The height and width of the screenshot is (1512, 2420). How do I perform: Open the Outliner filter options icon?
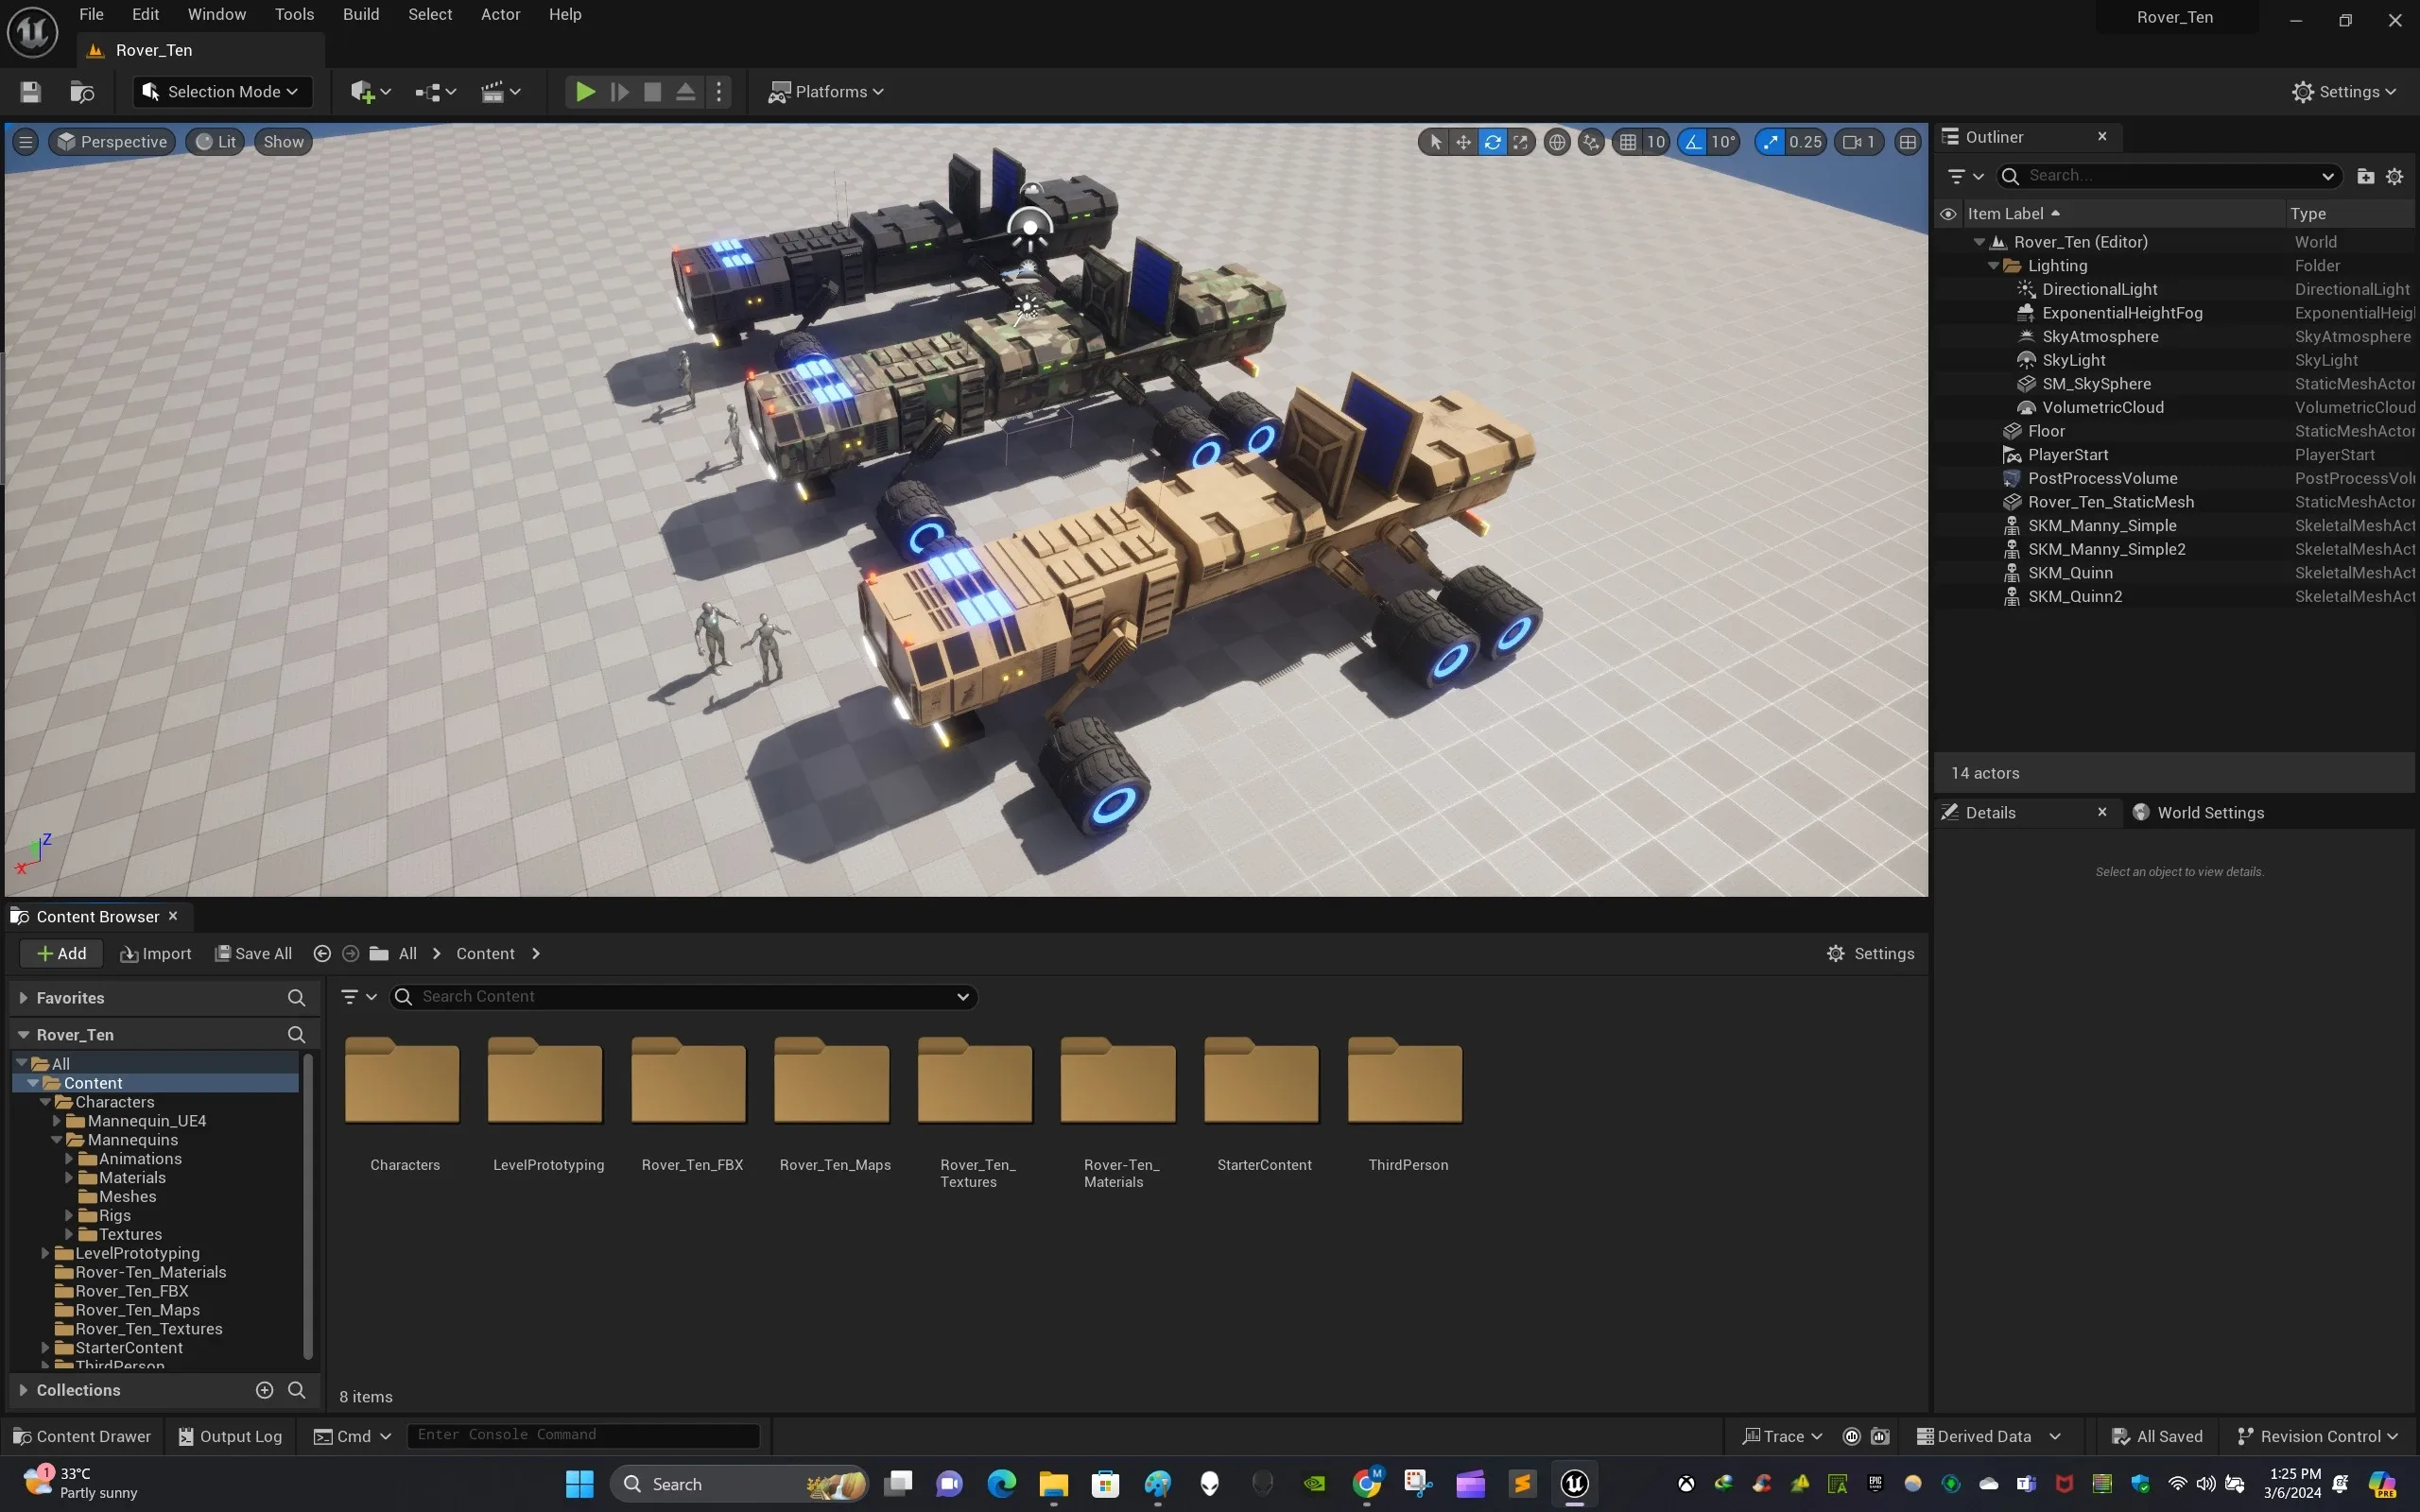pos(1965,176)
